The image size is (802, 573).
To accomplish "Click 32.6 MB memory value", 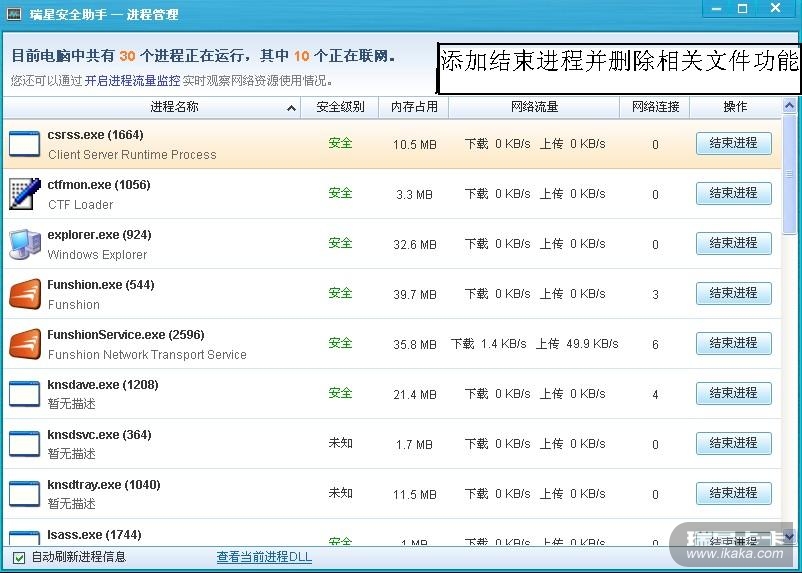I will tap(415, 245).
